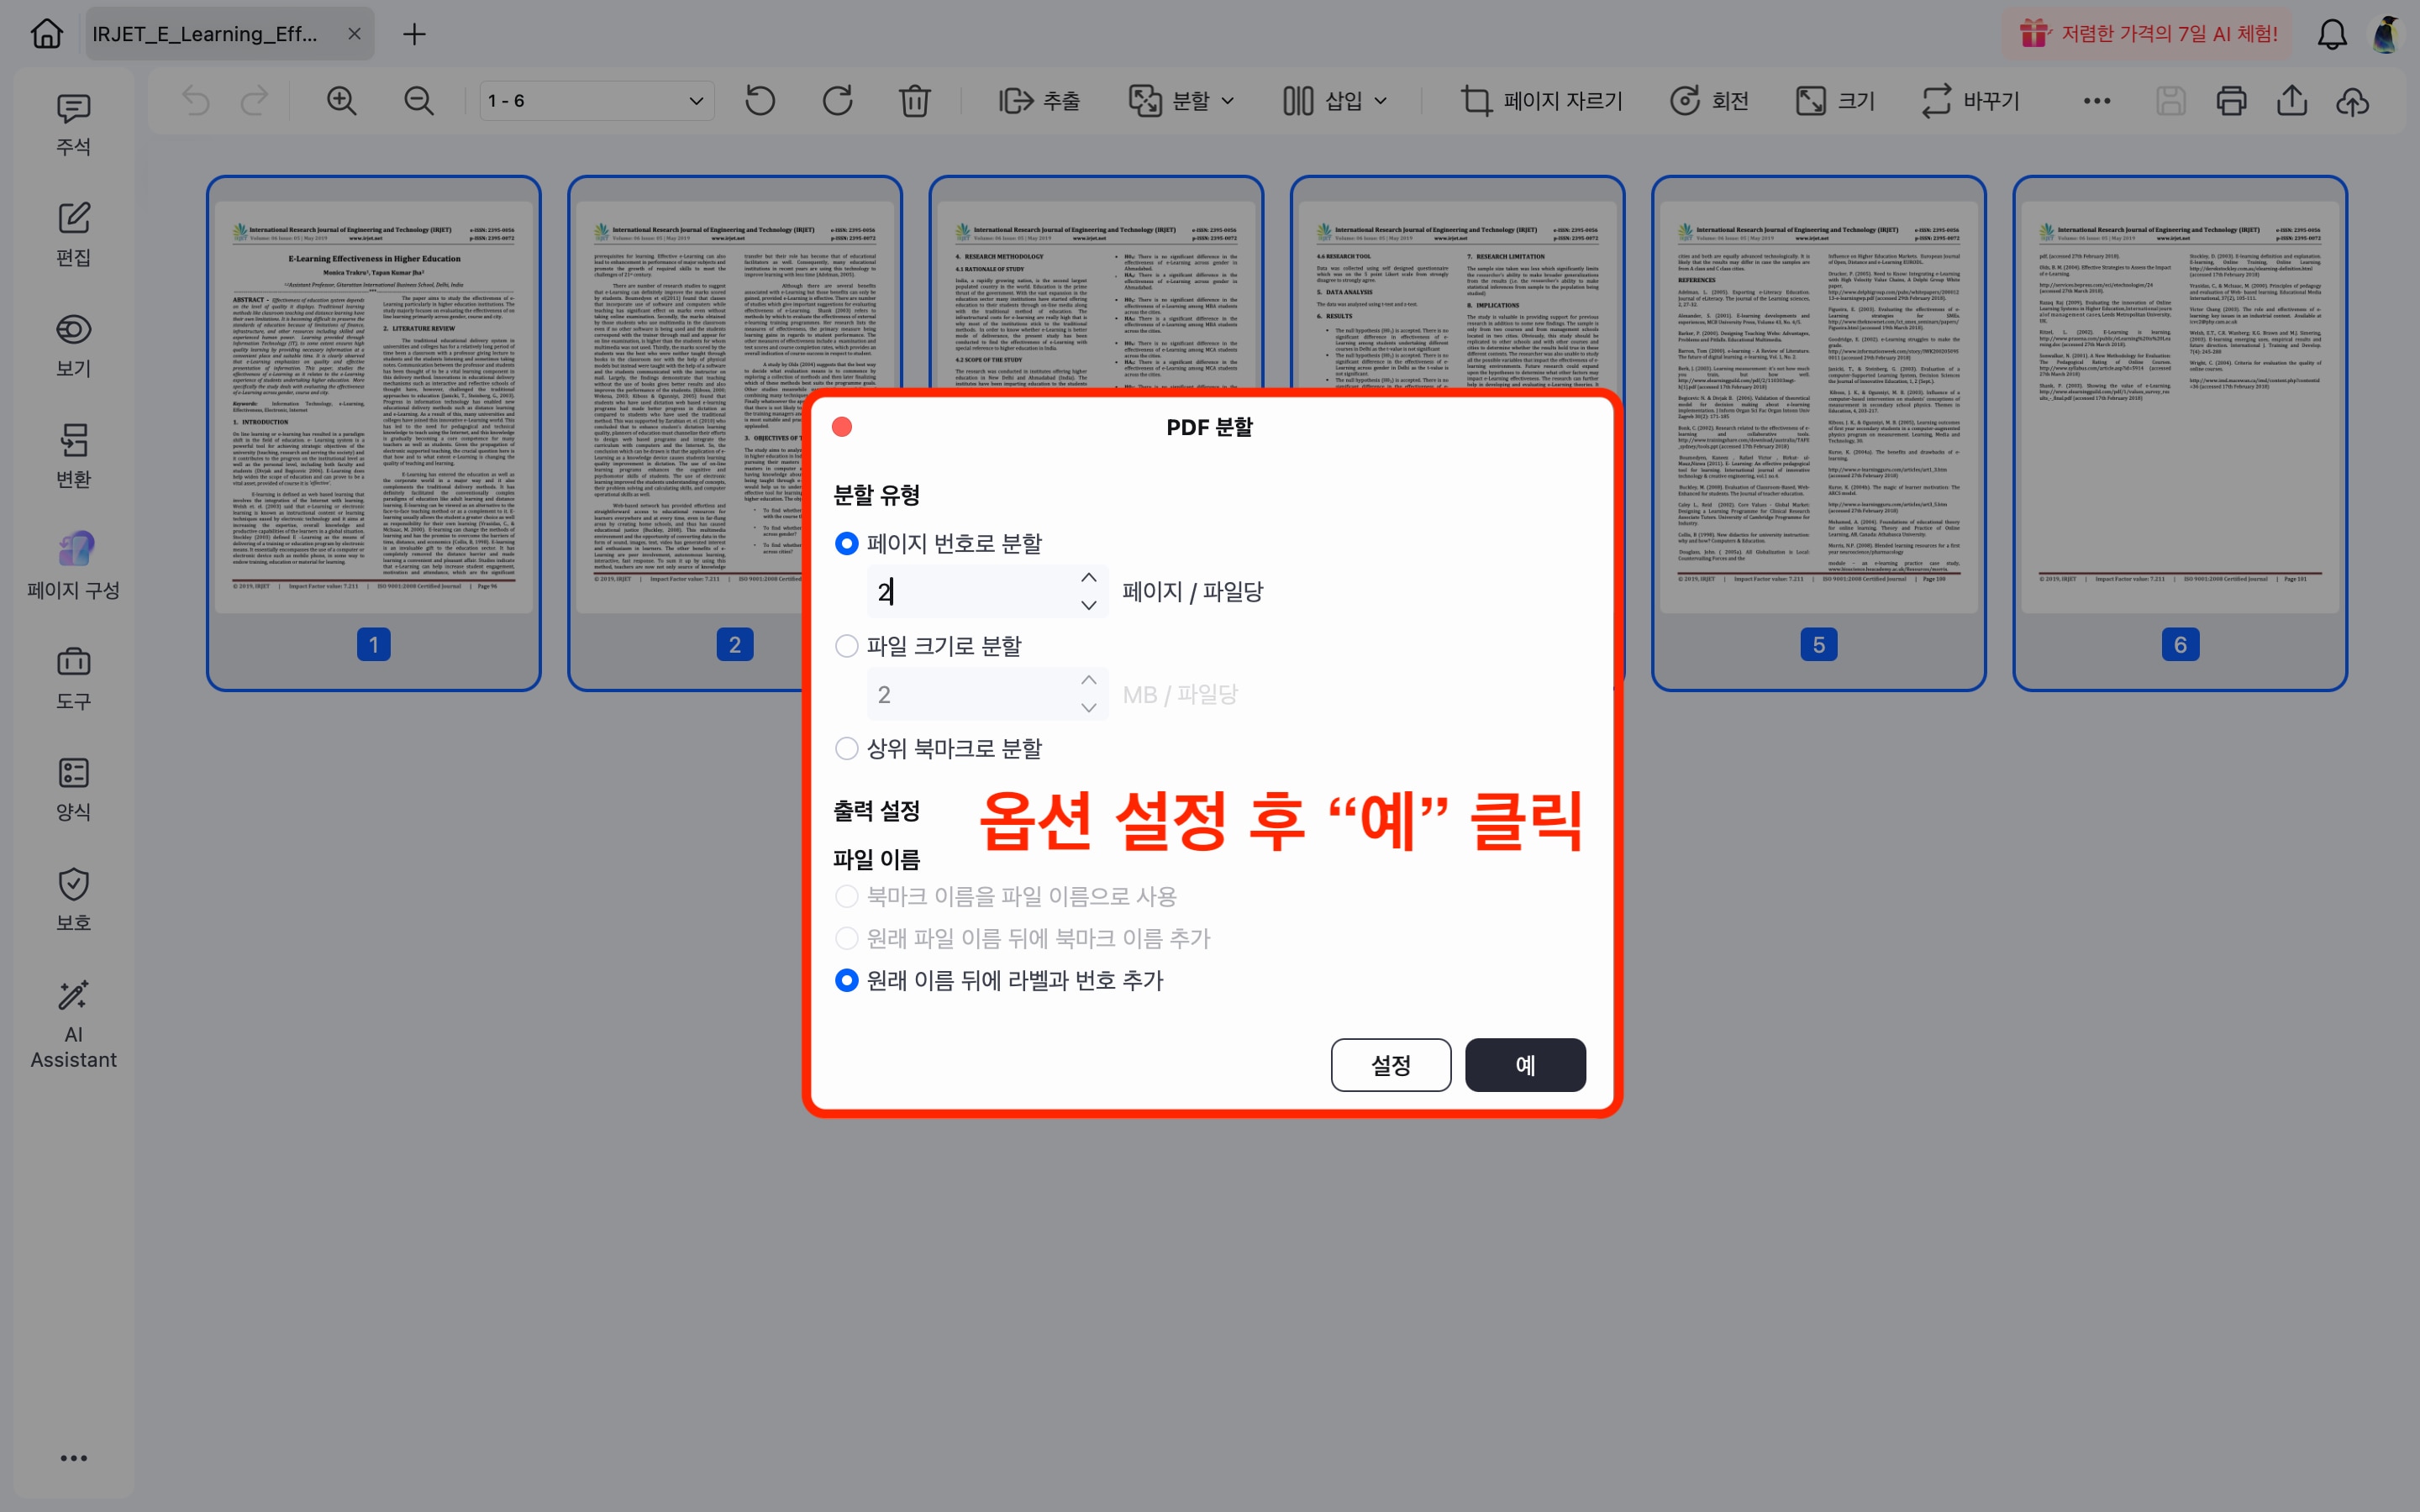Select the page 5 thumbnail
The width and height of the screenshot is (2420, 1512).
coord(1818,432)
